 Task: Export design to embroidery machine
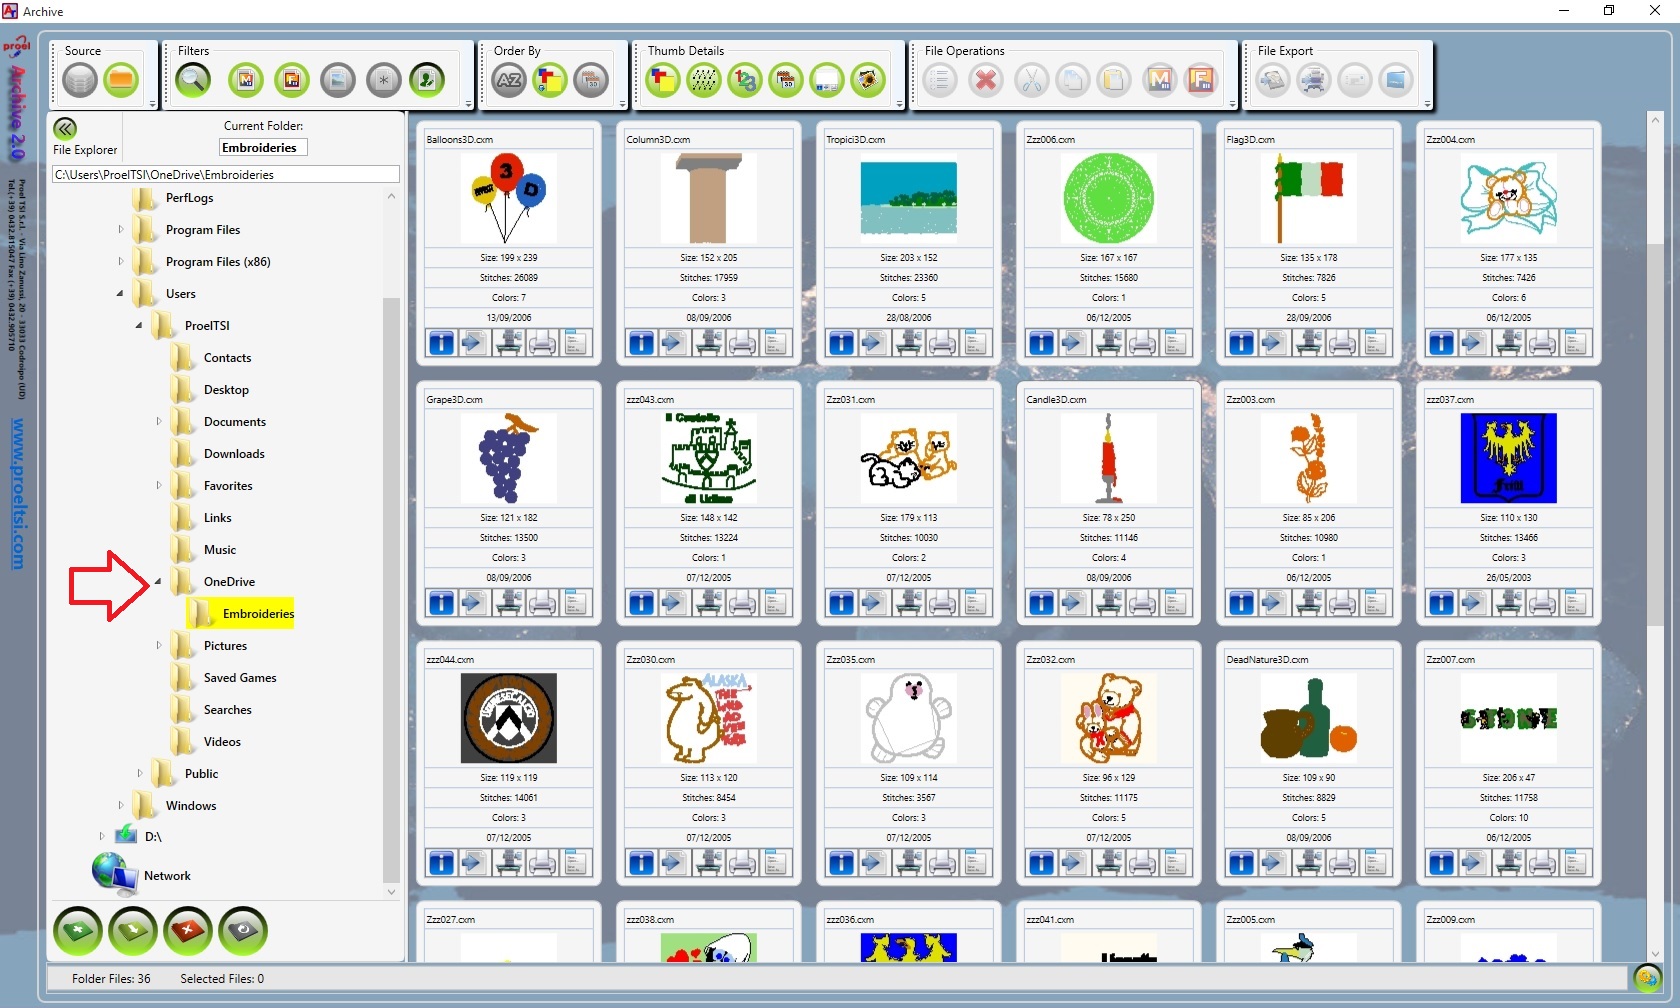[x=1314, y=80]
